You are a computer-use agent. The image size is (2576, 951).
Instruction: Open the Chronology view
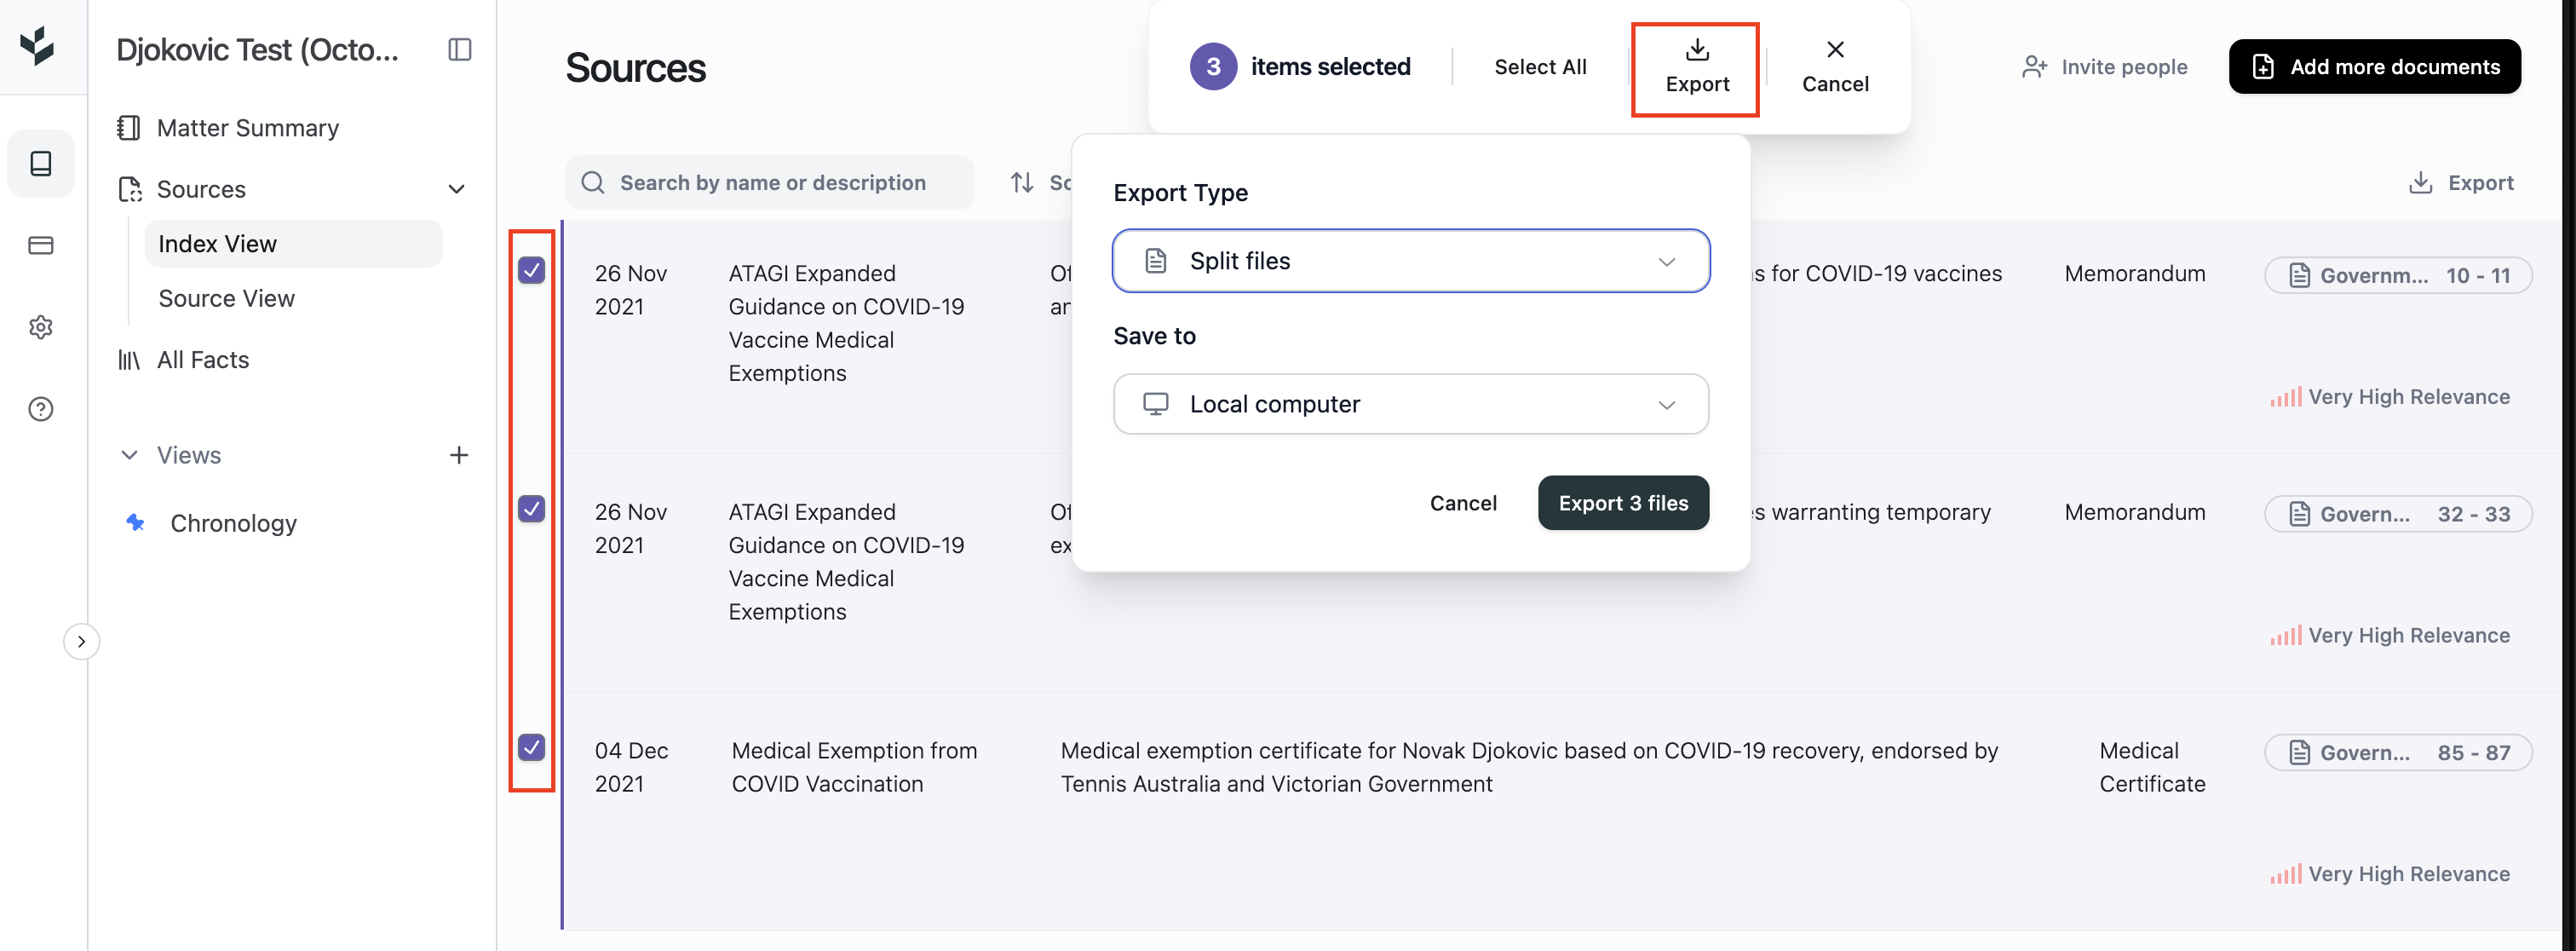point(233,523)
